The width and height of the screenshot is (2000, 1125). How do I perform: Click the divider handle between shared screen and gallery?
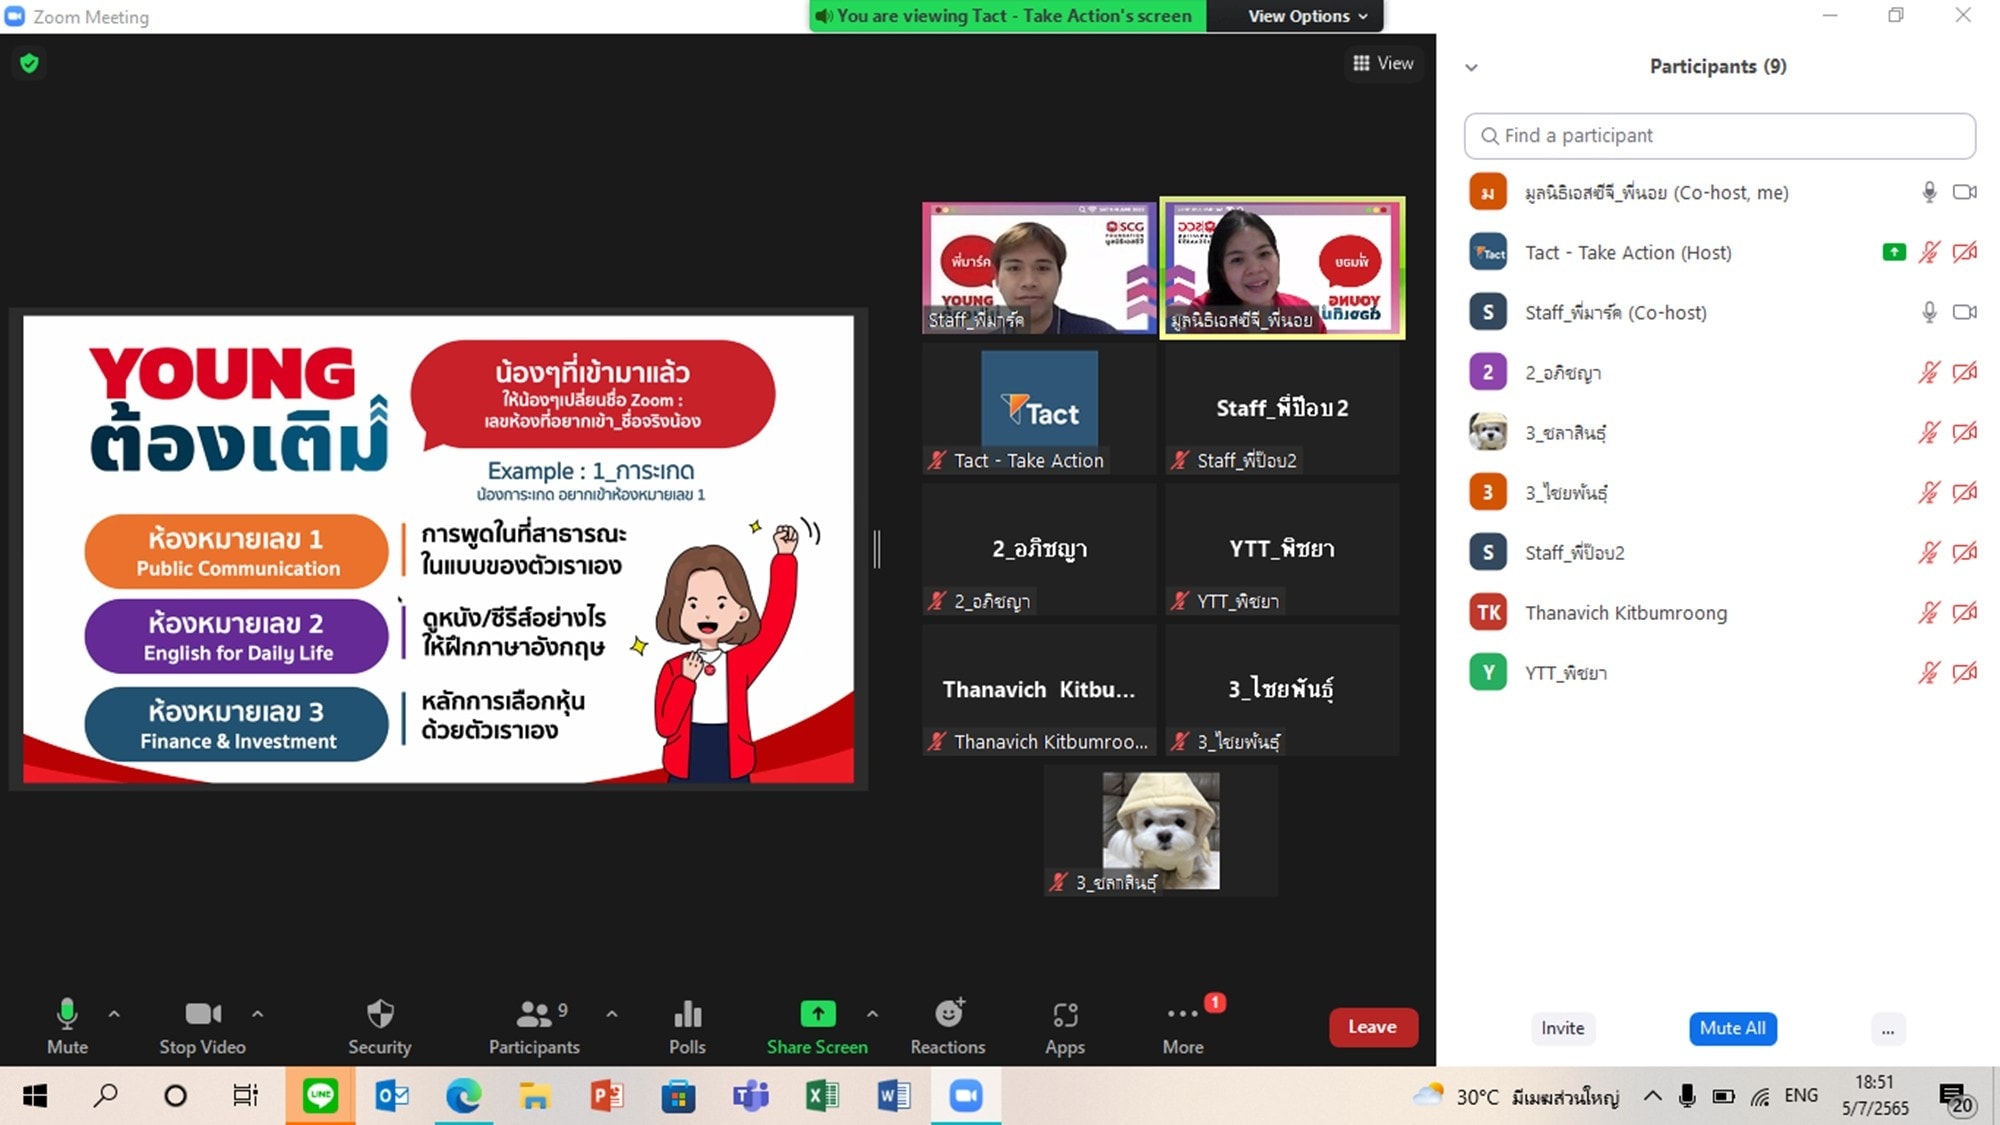pos(877,549)
